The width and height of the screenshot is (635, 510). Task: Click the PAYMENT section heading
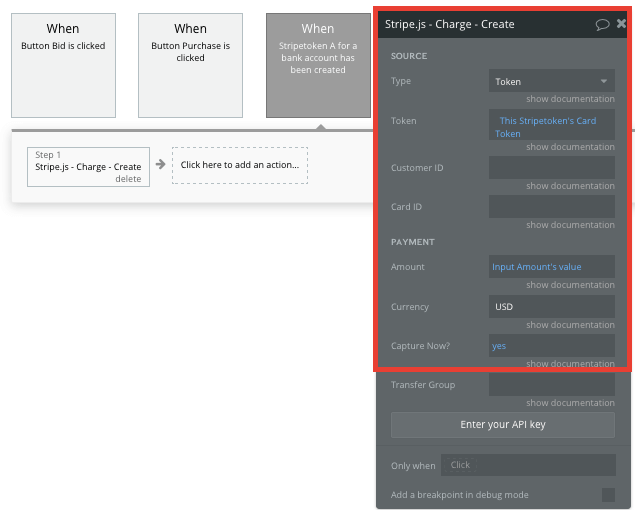click(x=412, y=242)
